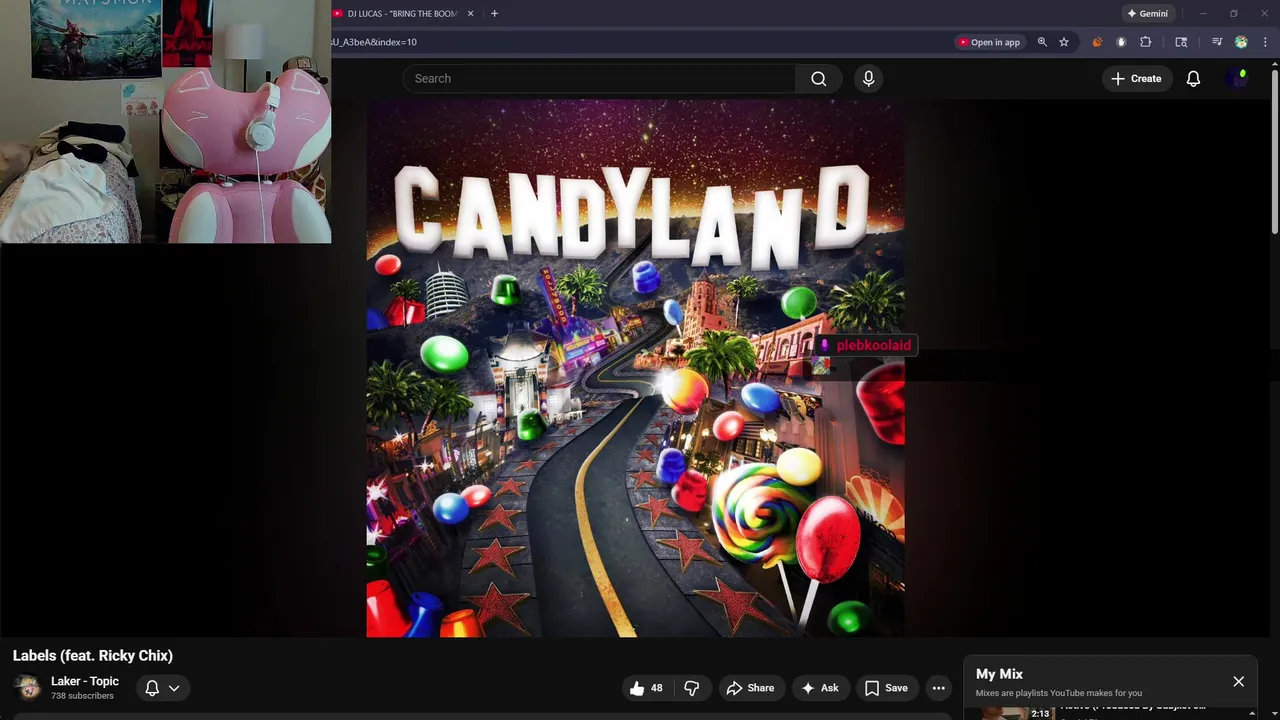Open a new browser tab
Viewport: 1280px width, 720px height.
pos(494,14)
